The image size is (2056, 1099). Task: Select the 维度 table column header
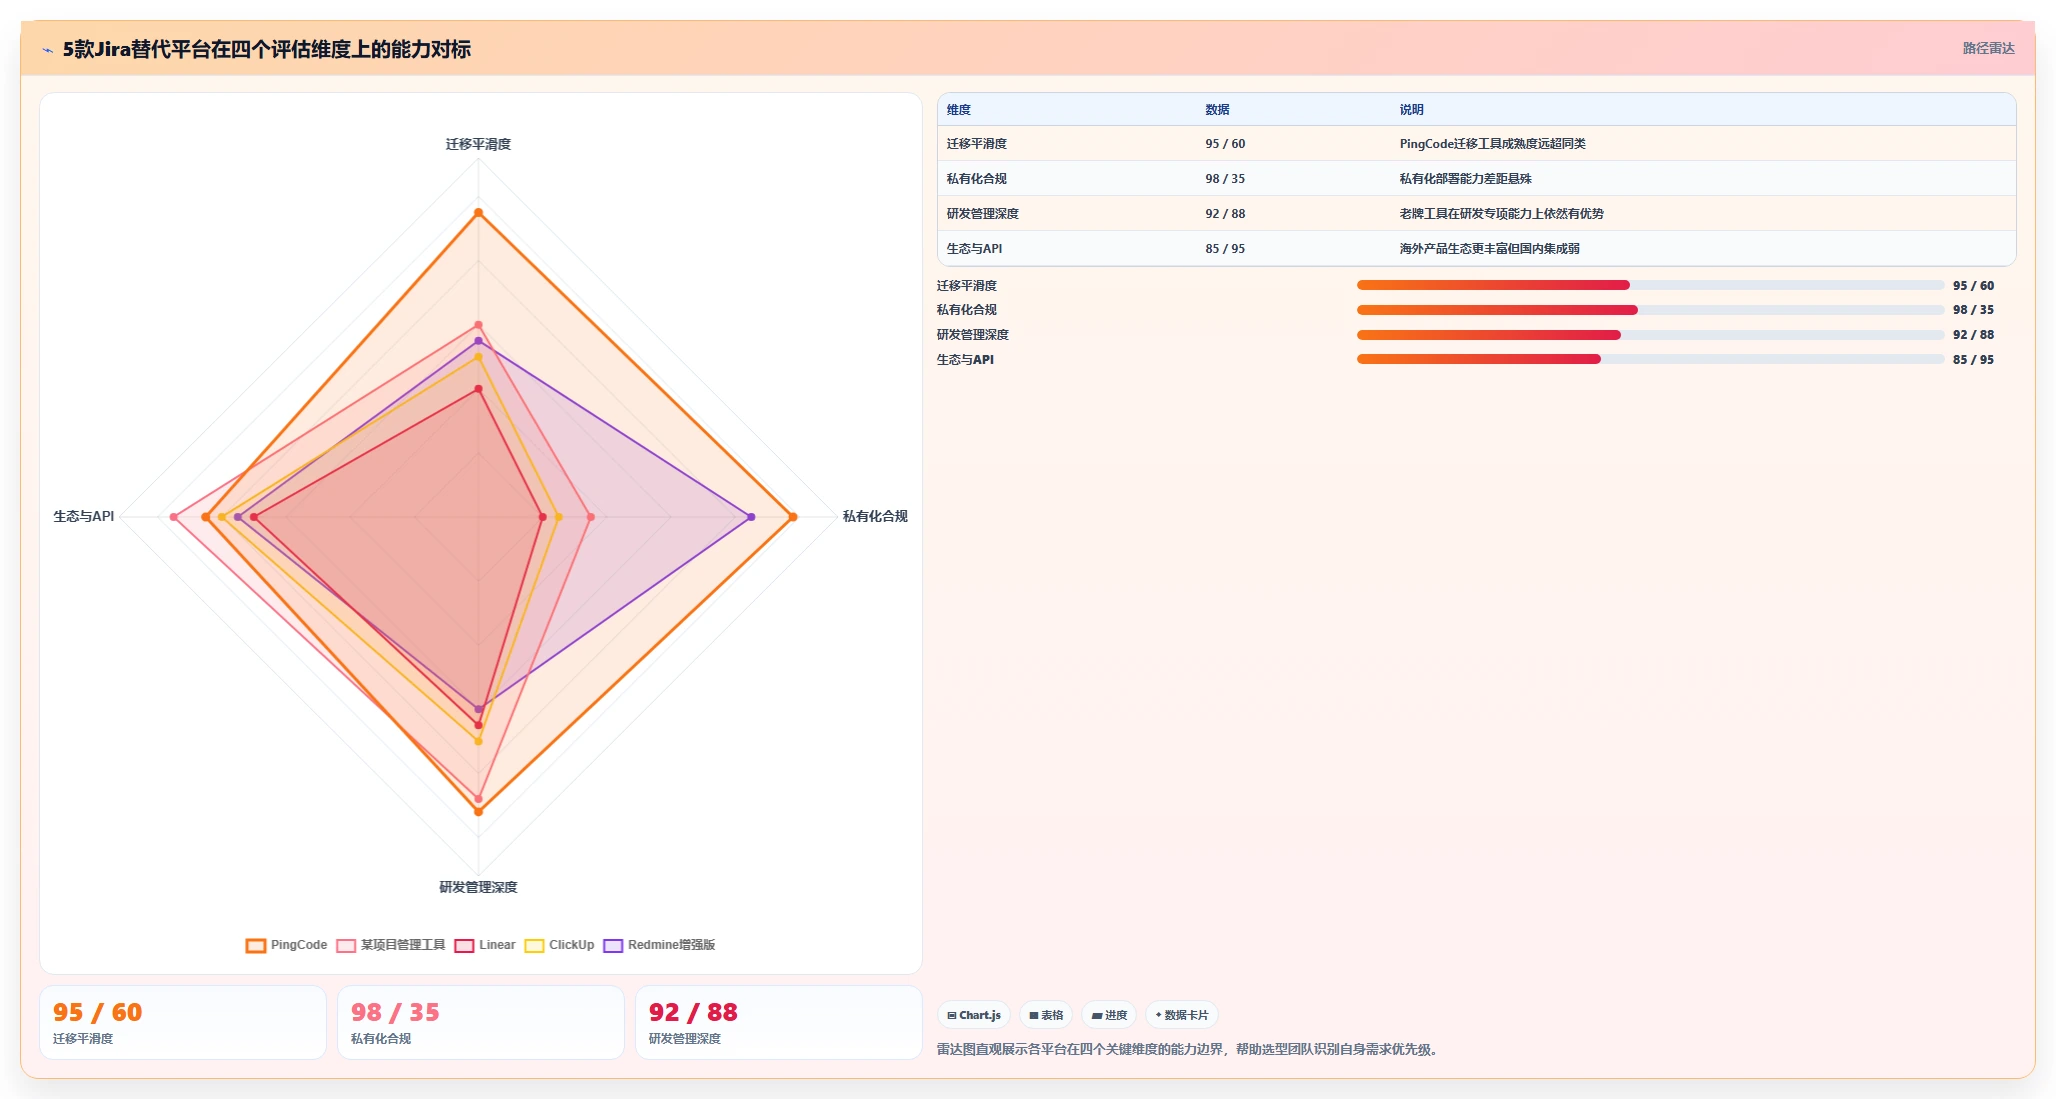[x=959, y=110]
